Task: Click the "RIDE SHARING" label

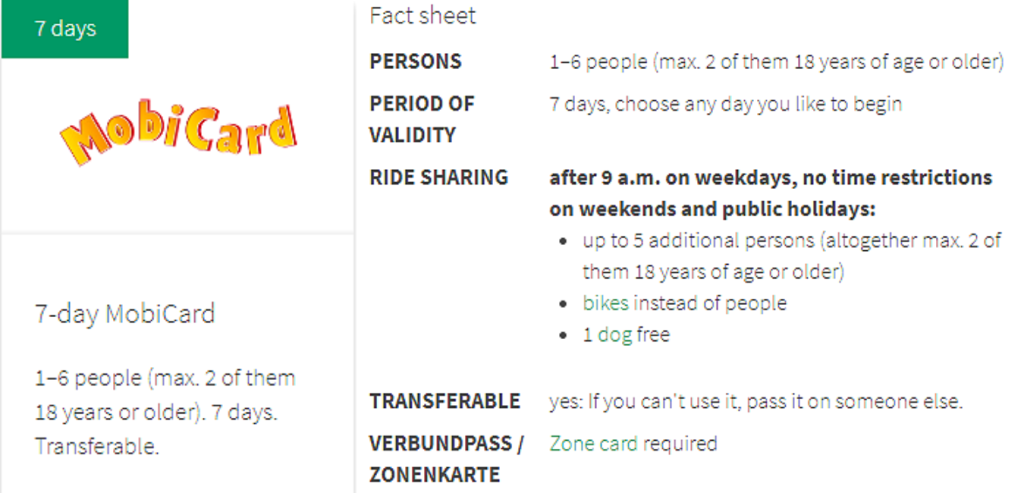Action: point(439,178)
